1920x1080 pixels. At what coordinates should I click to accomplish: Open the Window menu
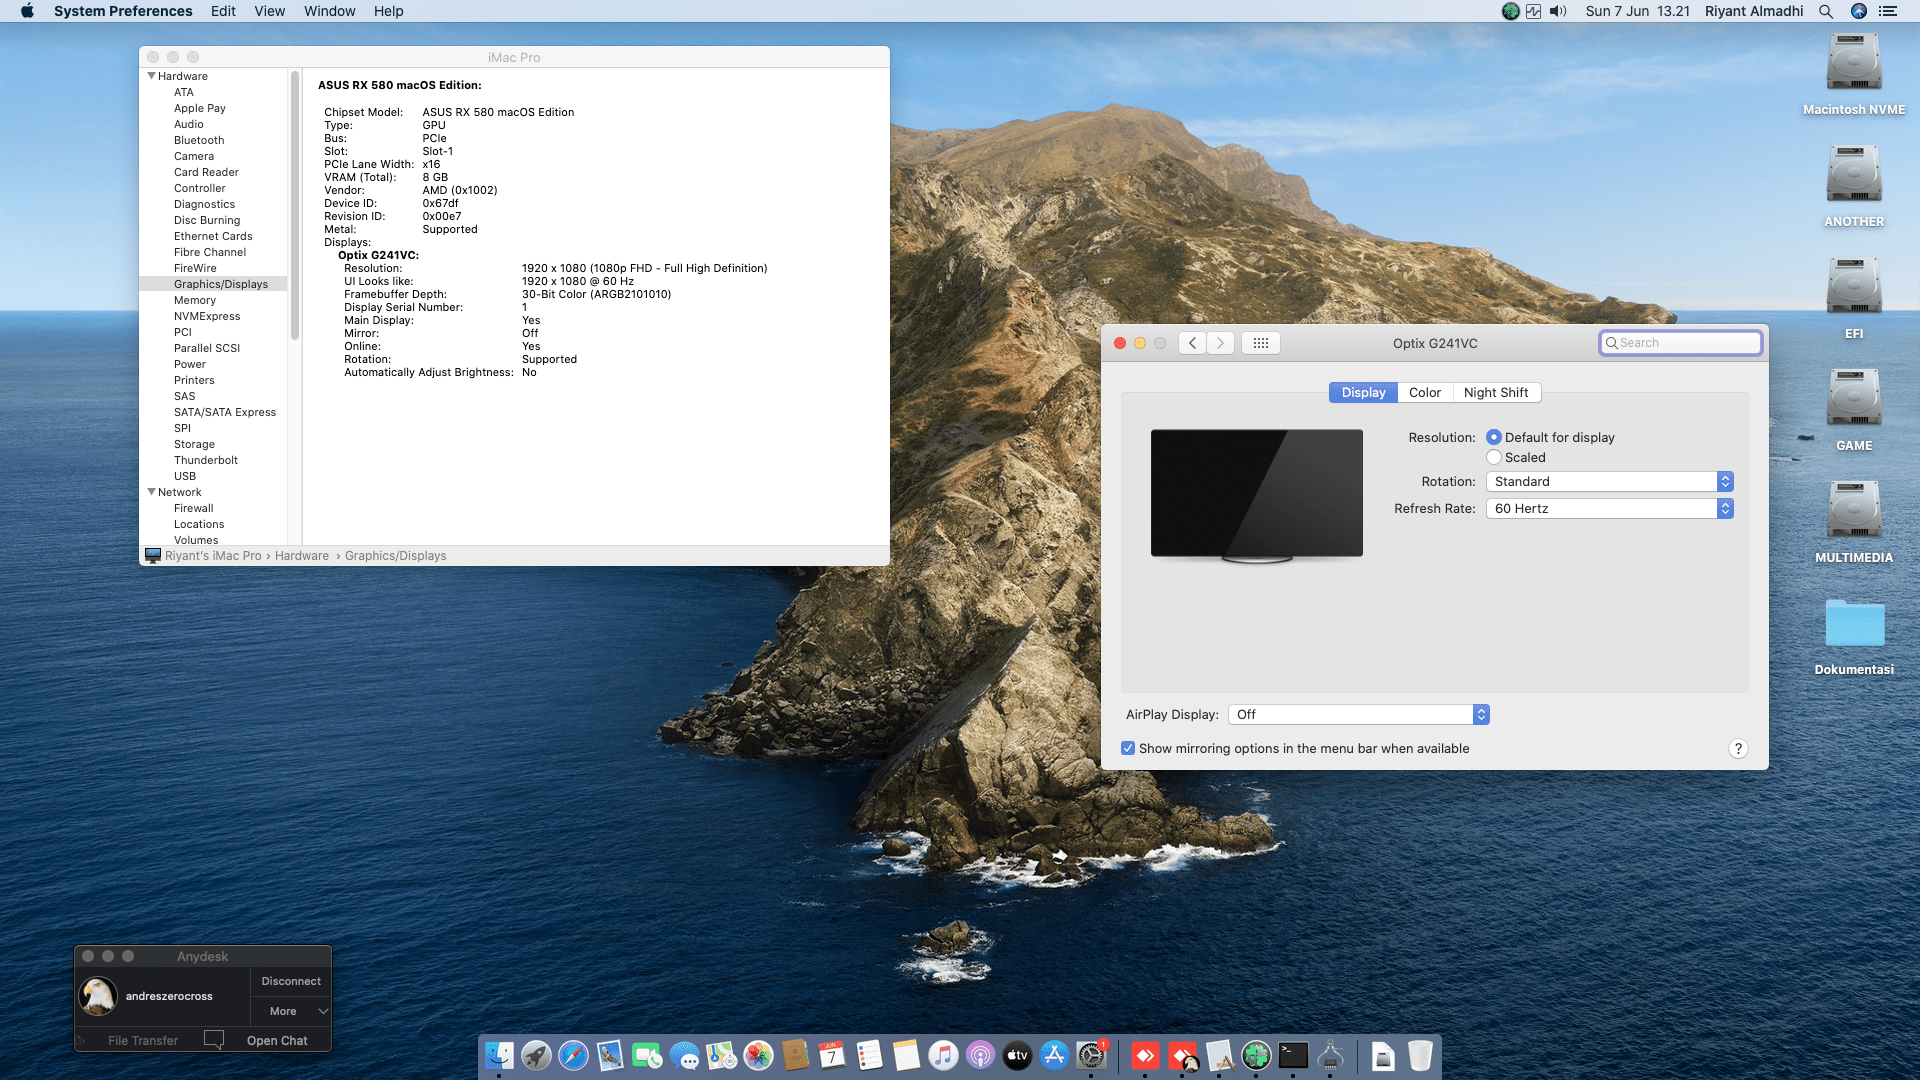(x=330, y=11)
